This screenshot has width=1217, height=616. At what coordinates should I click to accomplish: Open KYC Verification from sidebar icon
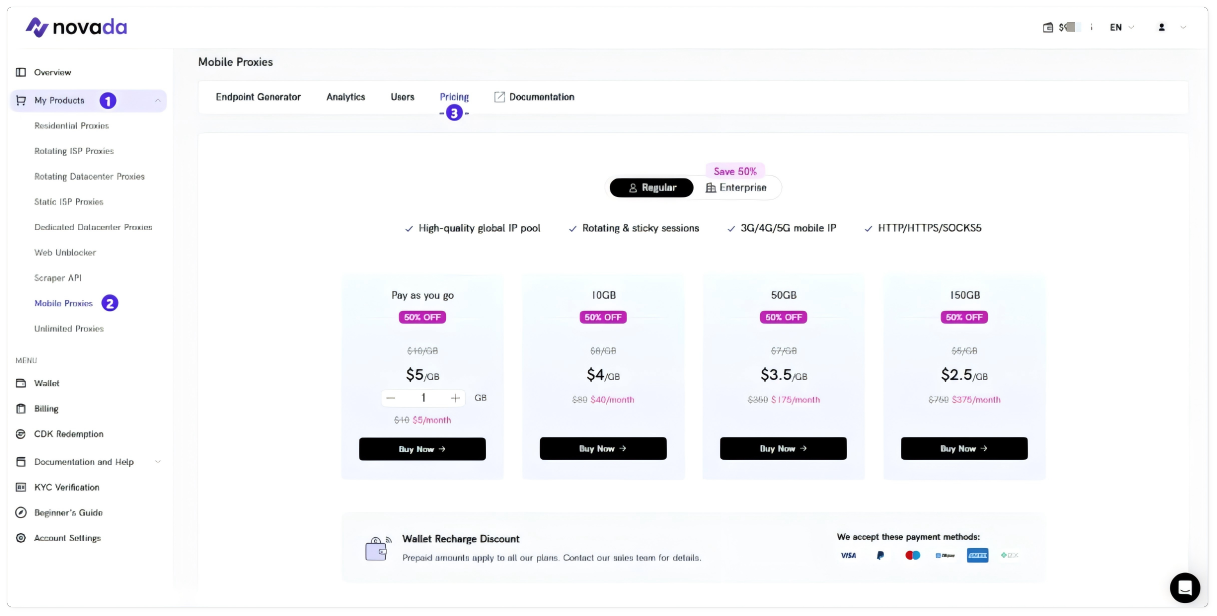(21, 487)
